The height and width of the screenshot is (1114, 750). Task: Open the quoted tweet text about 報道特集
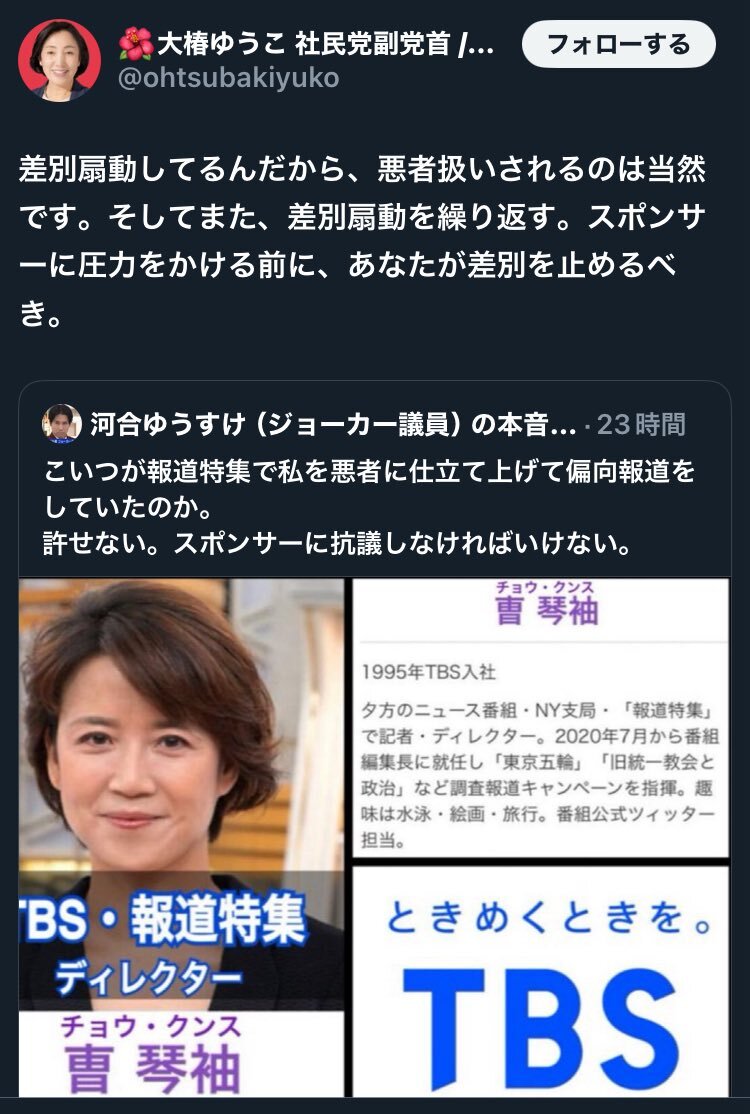[x=369, y=507]
